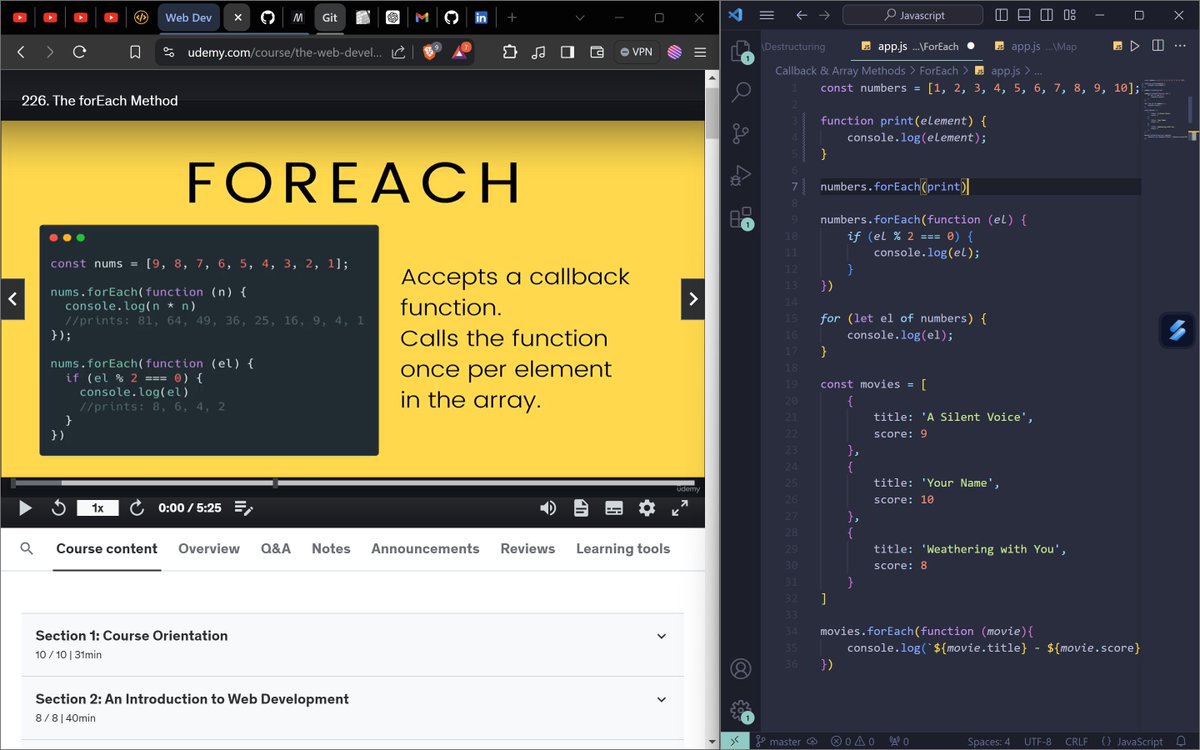Toggle video captions in the player
This screenshot has height=750, width=1200.
point(614,508)
